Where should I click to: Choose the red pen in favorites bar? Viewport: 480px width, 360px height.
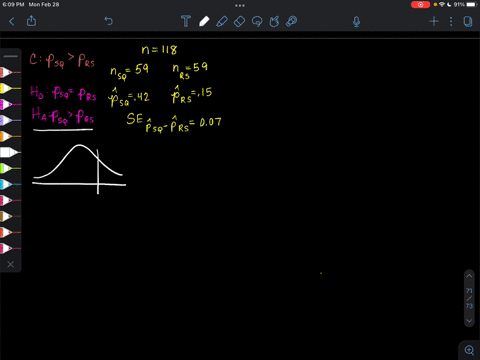tap(10, 72)
